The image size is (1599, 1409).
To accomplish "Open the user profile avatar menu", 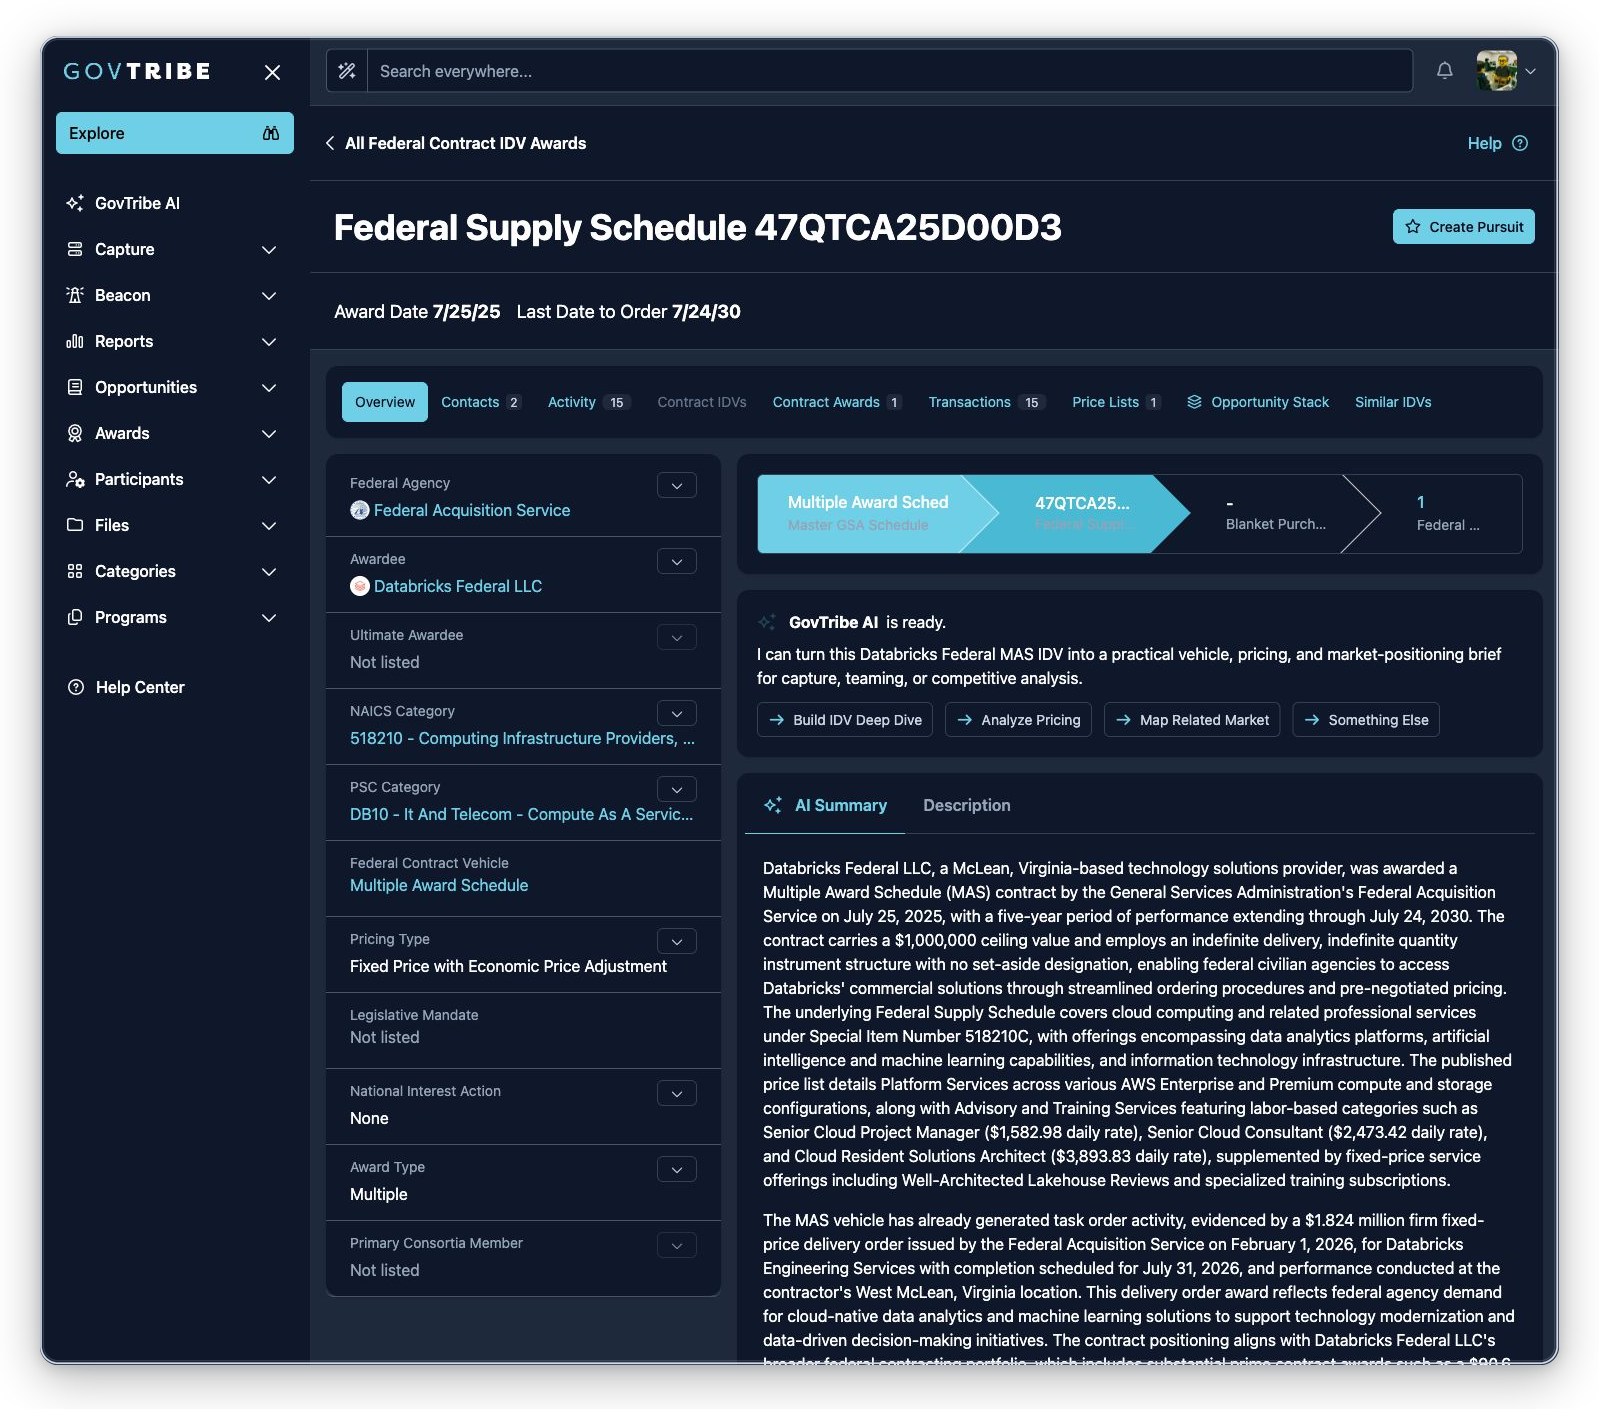I will (1497, 71).
